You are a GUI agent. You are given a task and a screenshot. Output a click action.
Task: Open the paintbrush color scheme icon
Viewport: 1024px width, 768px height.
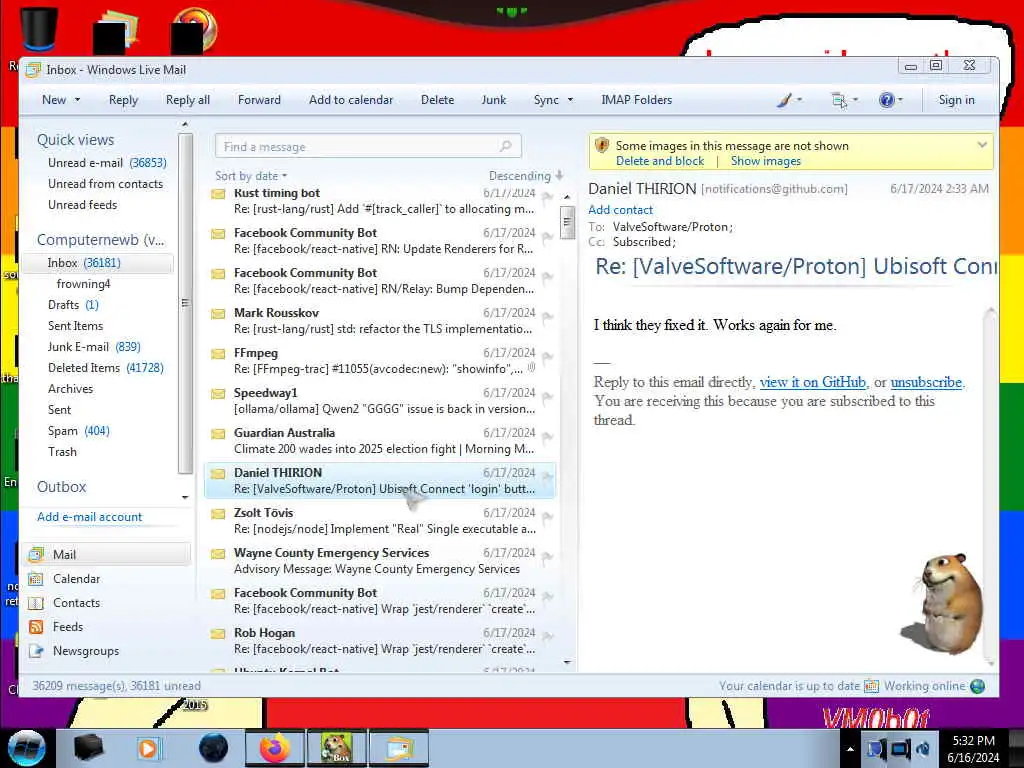784,100
